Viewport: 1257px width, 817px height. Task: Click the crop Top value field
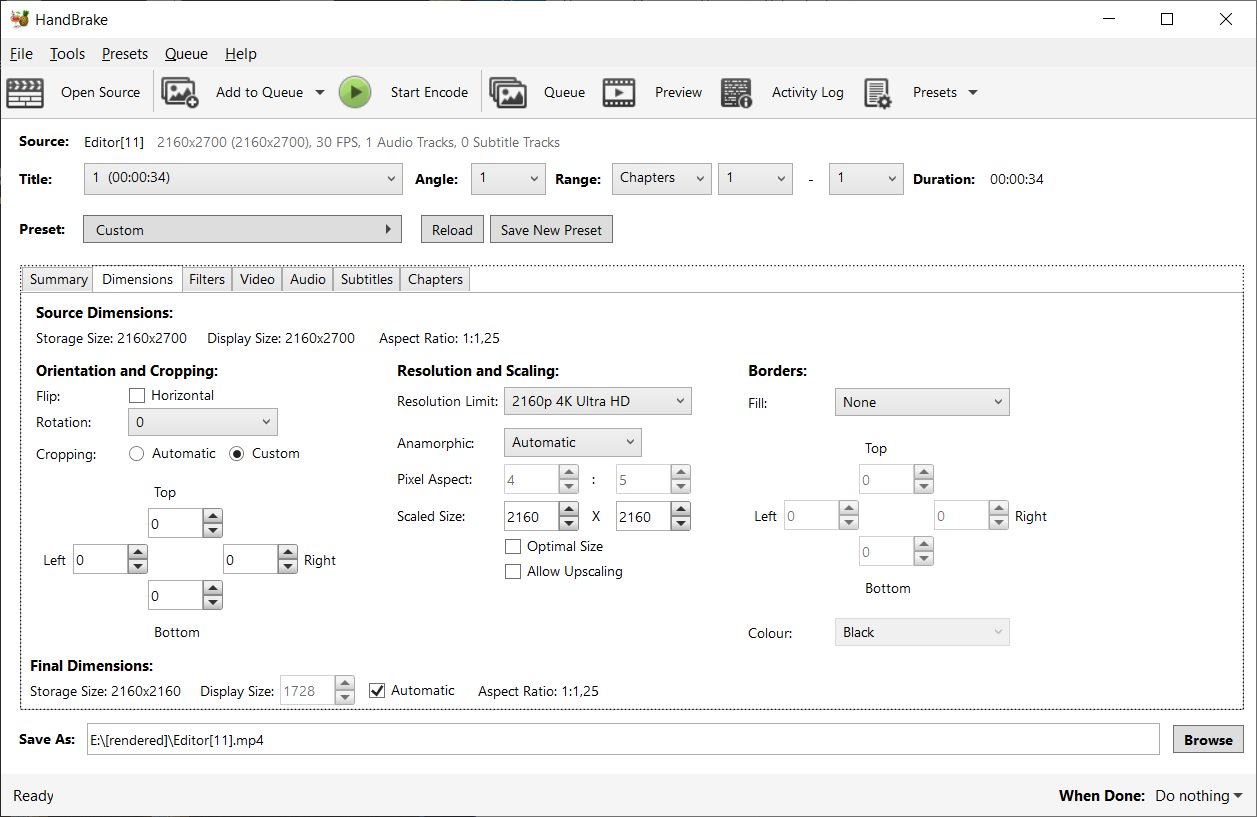pyautogui.click(x=175, y=524)
